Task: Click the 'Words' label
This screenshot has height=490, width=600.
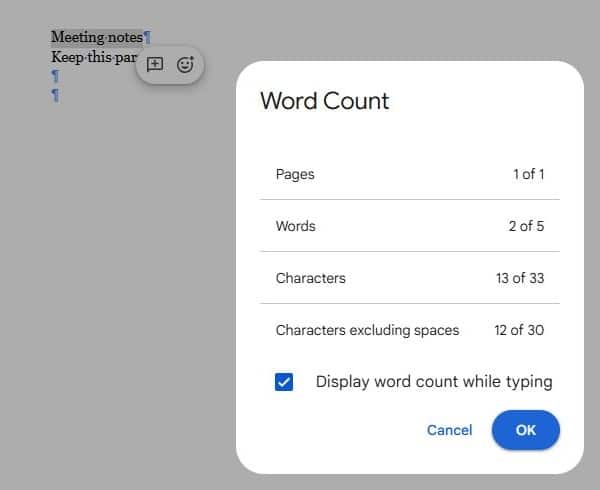Action: (x=295, y=226)
